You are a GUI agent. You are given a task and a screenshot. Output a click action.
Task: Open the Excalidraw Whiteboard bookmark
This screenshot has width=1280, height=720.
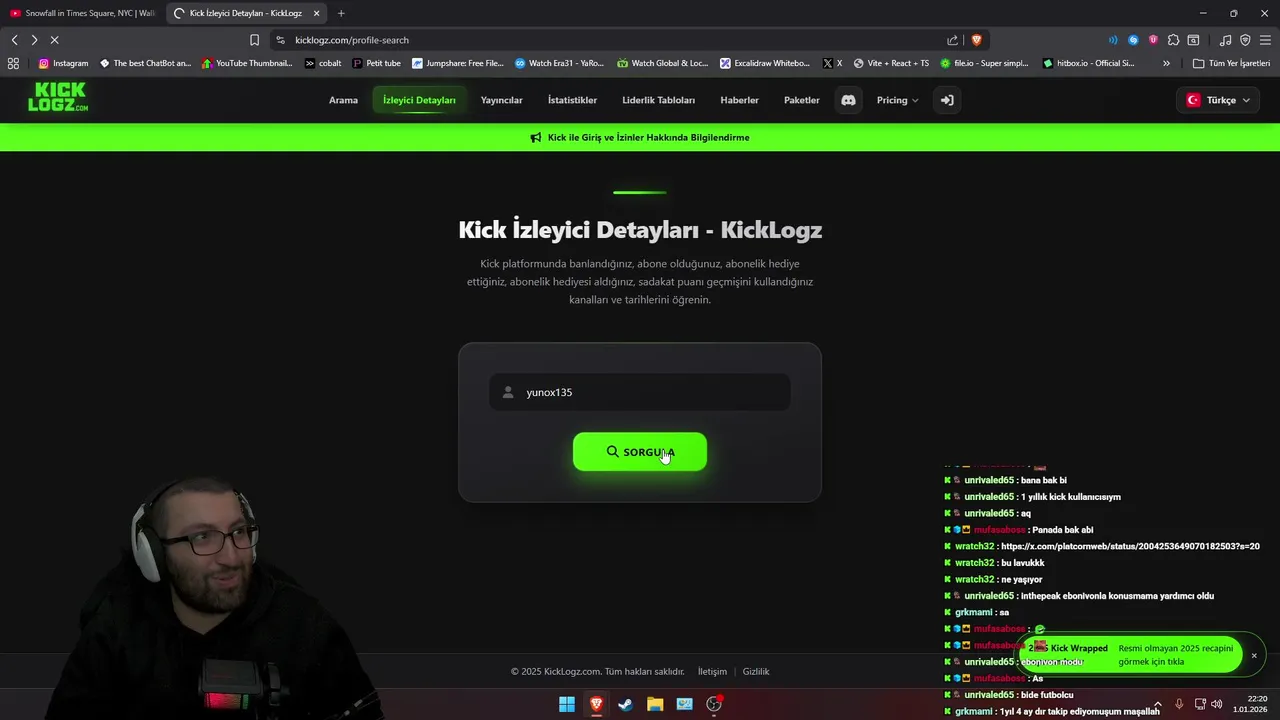click(x=765, y=63)
